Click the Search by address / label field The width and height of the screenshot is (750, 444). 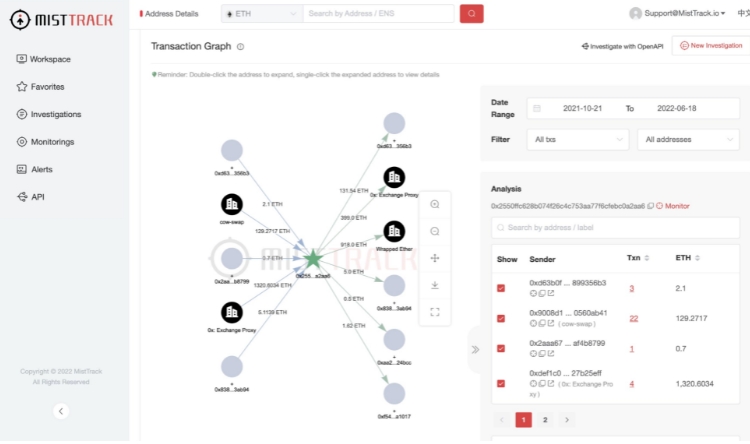[615, 228]
